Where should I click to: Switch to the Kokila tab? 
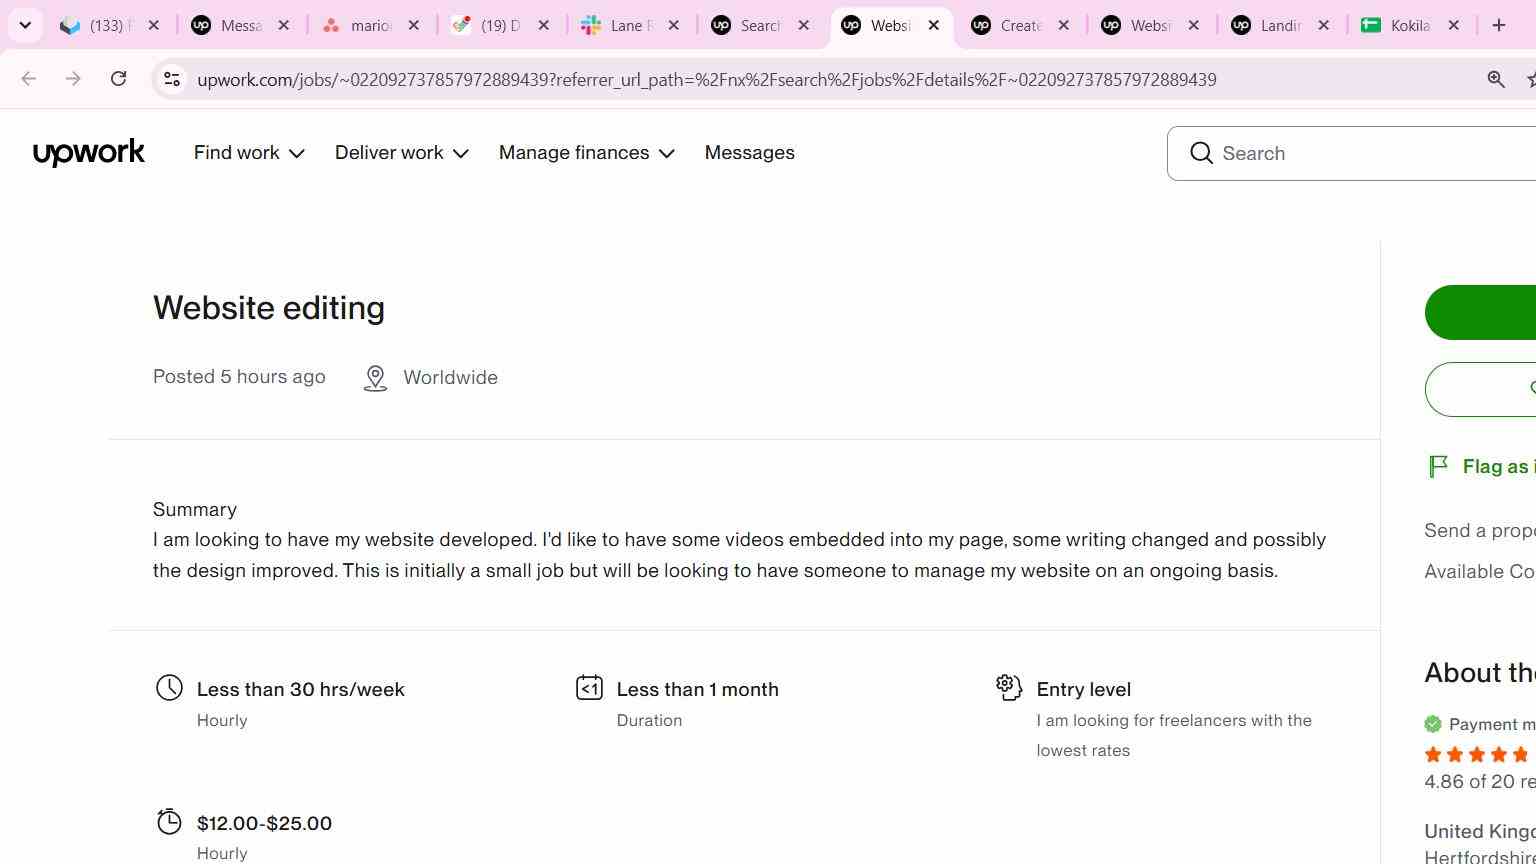click(x=1410, y=25)
